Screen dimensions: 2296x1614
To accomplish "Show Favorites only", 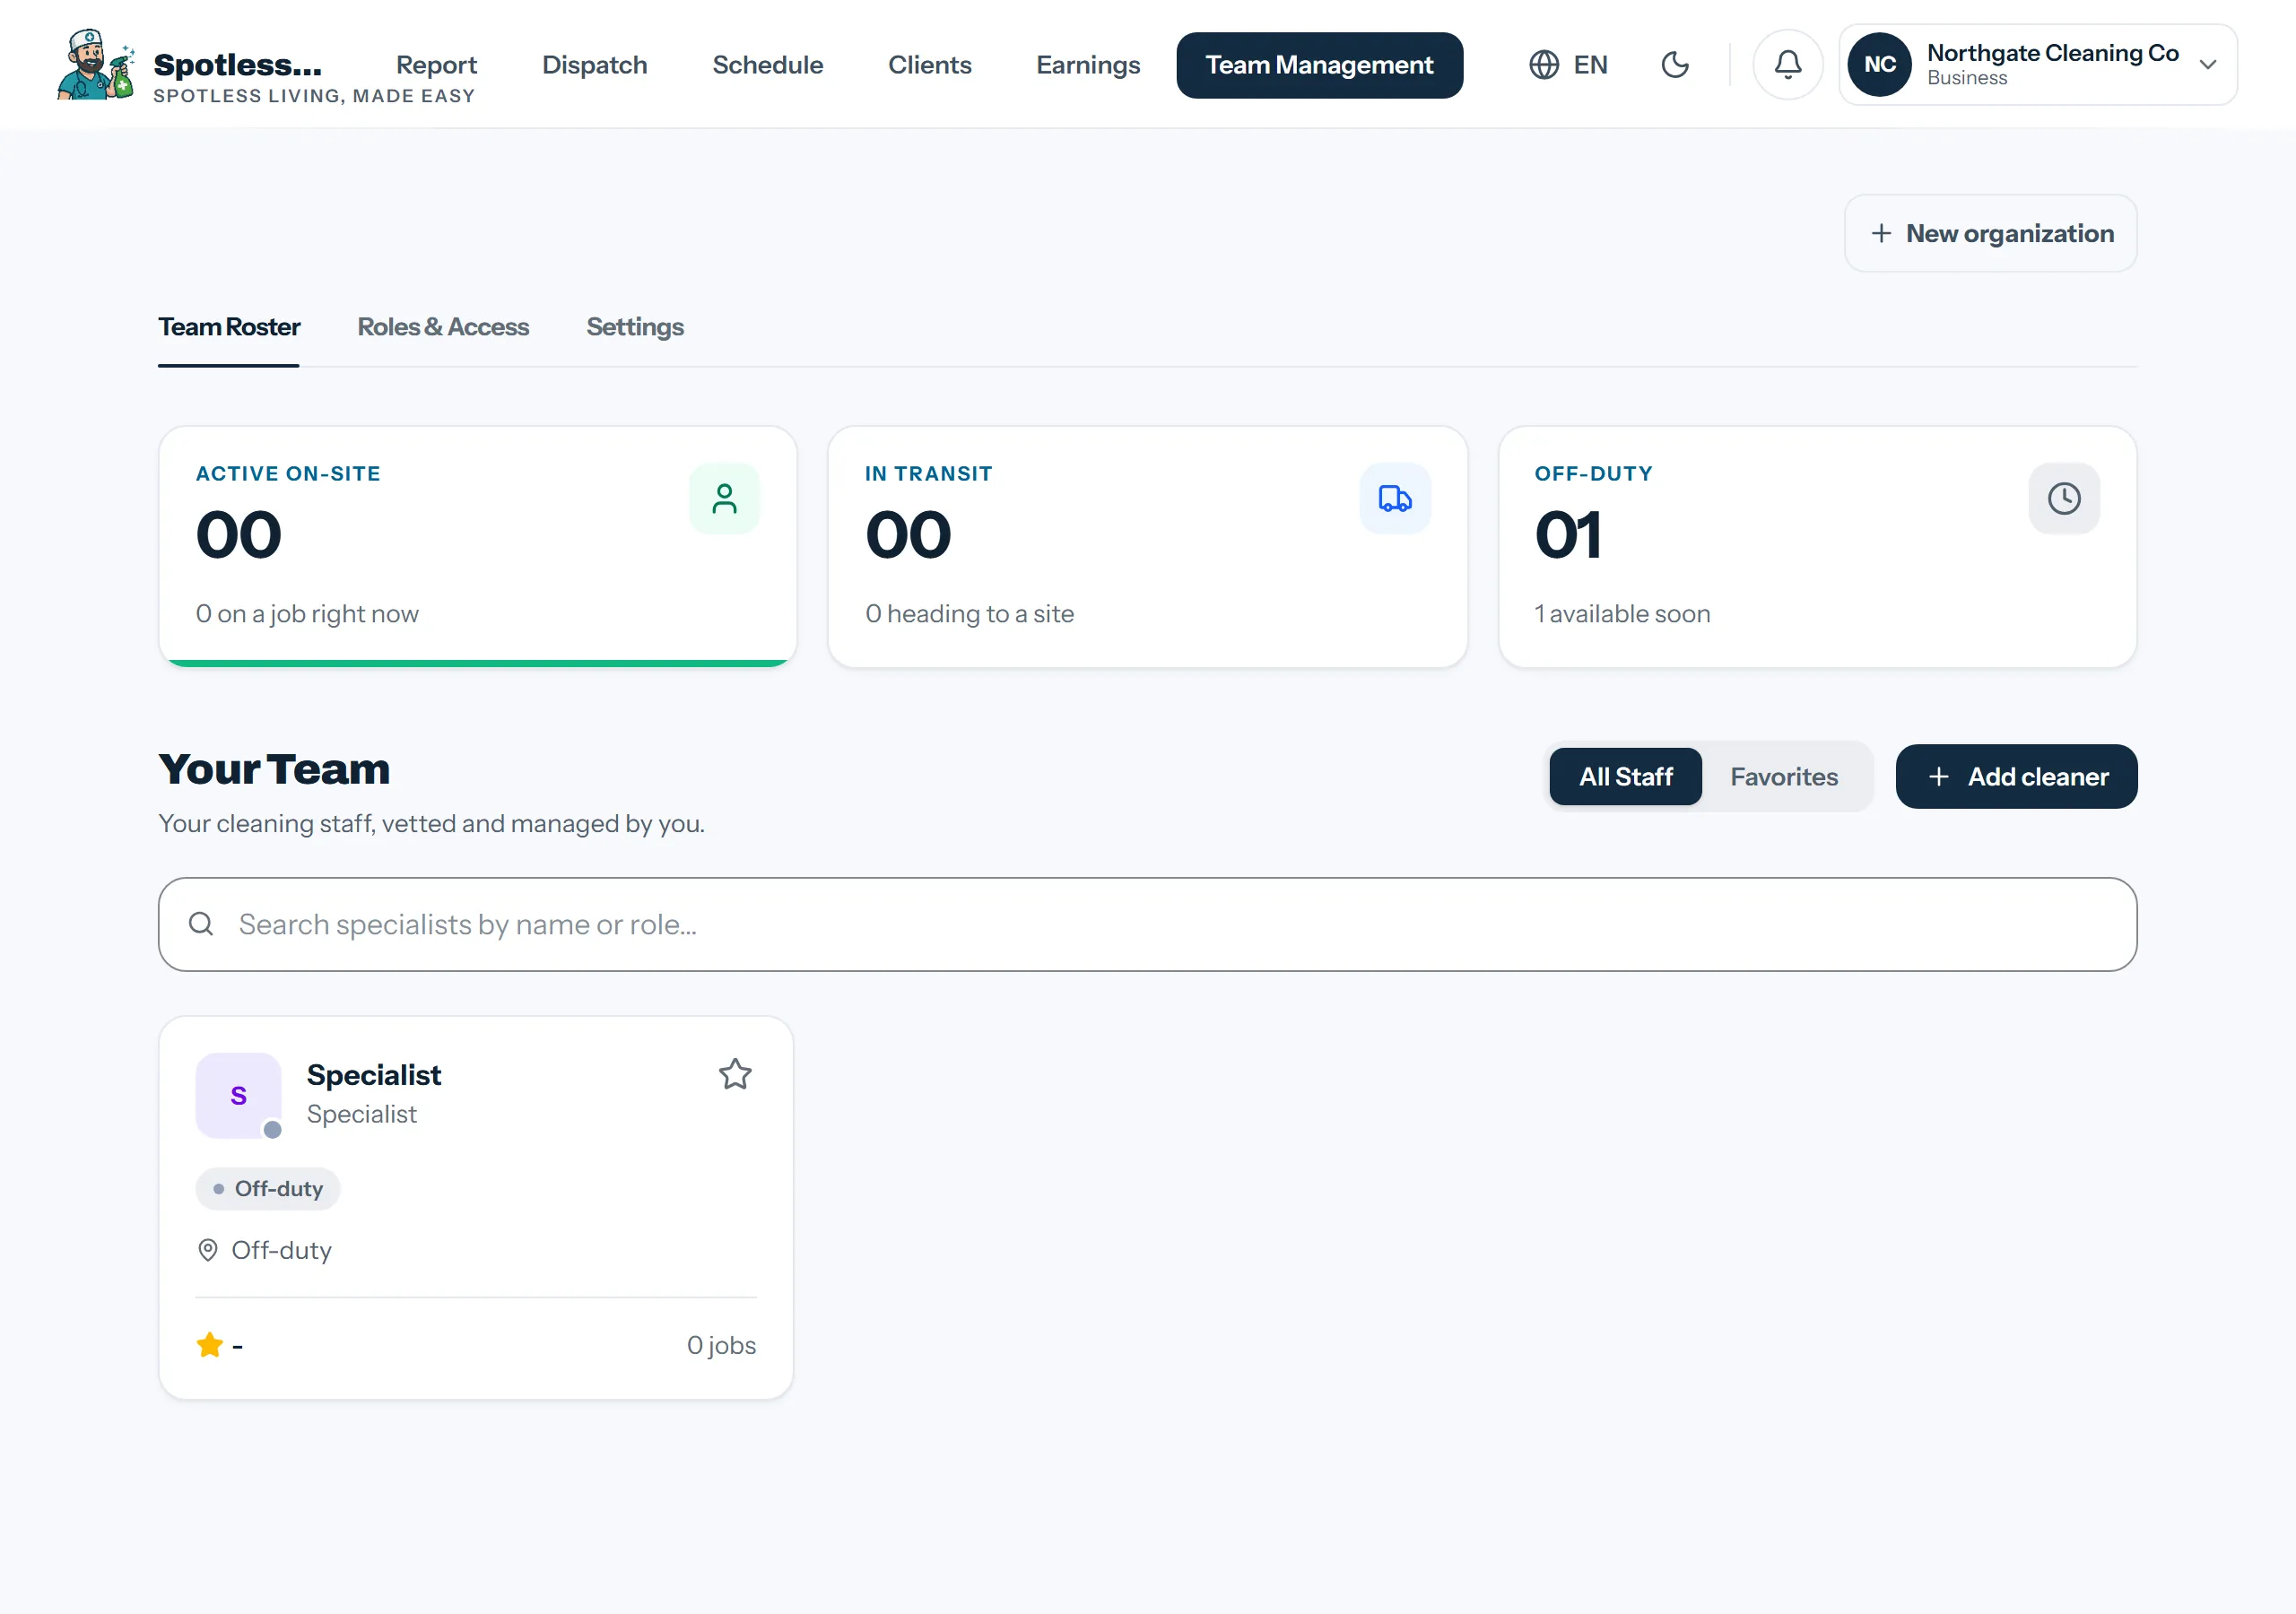I will 1784,776.
